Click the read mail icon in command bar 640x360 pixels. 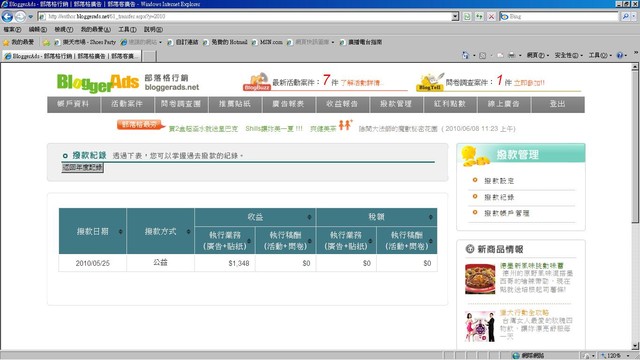point(500,55)
